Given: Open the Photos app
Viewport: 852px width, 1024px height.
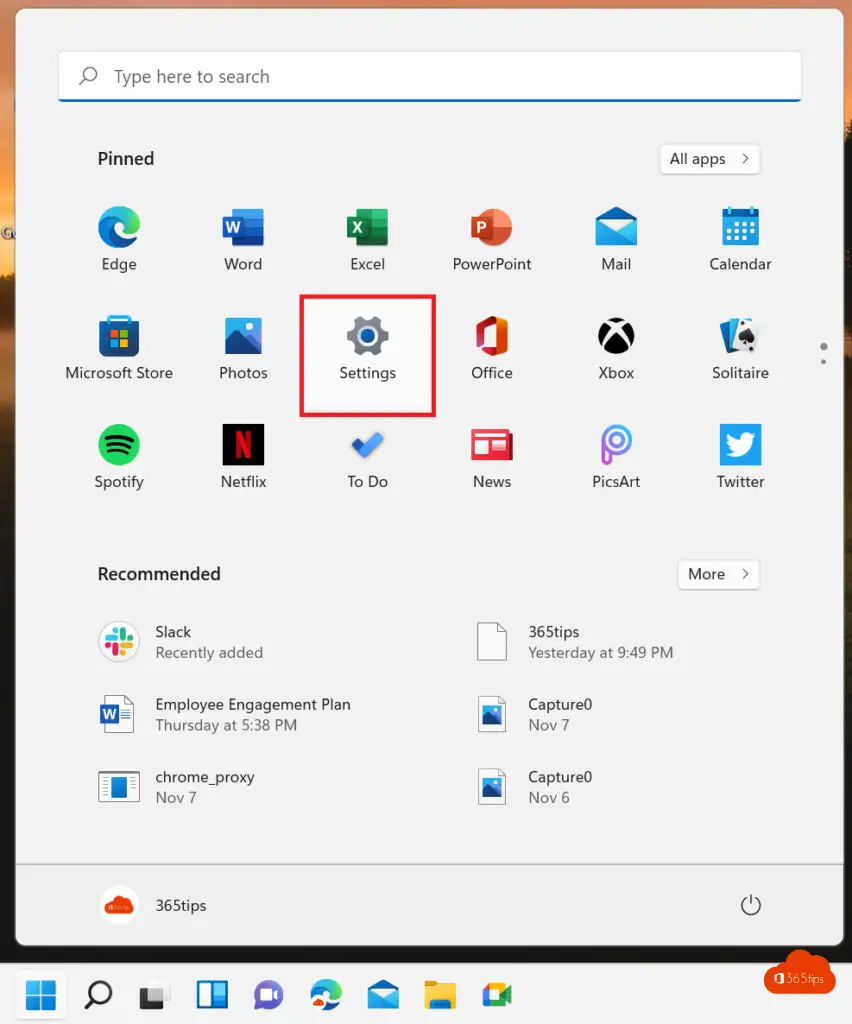Looking at the screenshot, I should [243, 349].
